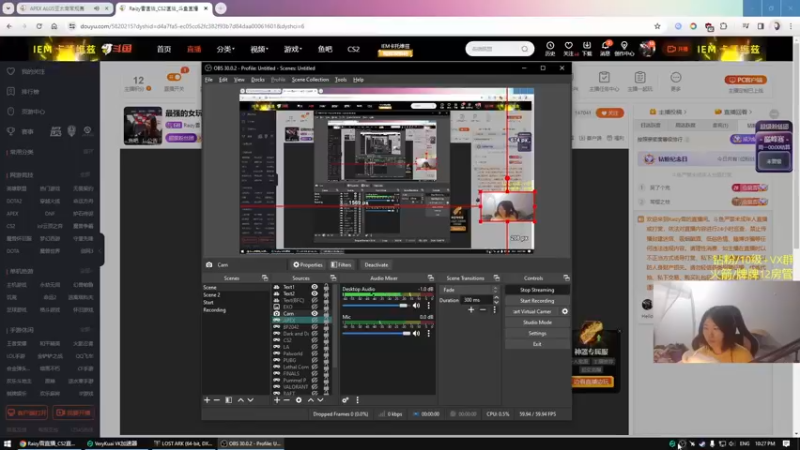Move the selected source down
Screen dimensions: 800x450
click(320, 400)
